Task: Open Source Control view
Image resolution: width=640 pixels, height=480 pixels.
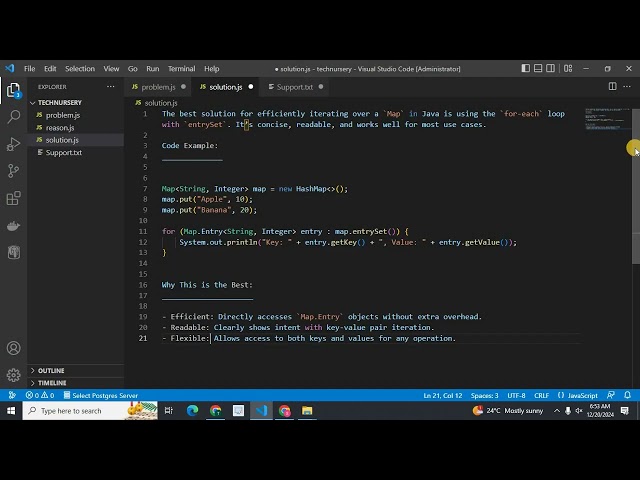Action: pyautogui.click(x=13, y=171)
